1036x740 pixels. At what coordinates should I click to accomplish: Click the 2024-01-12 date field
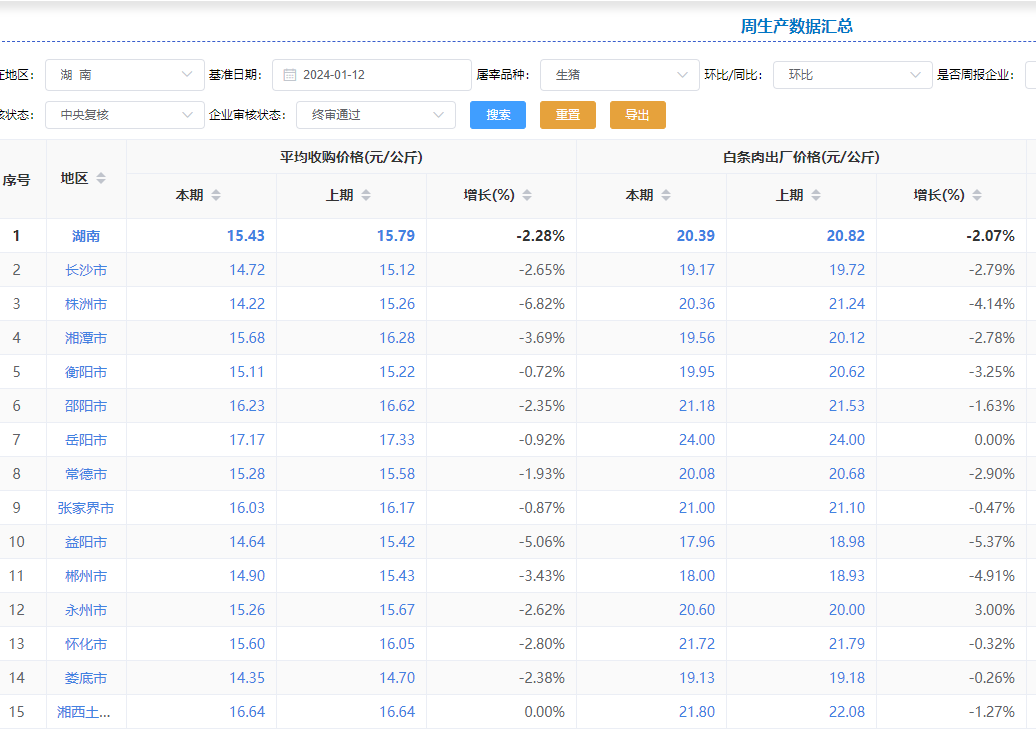(x=372, y=75)
